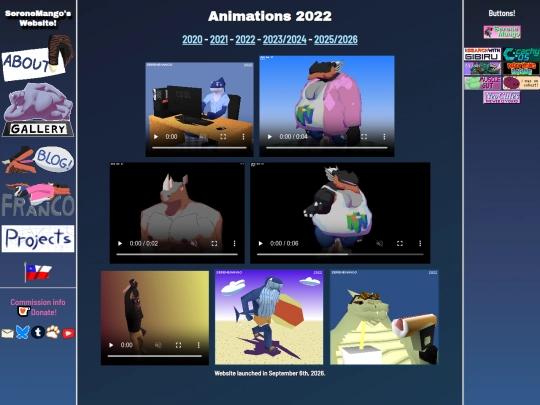
Task: Open fullscreen on the pink jacket video
Action: coord(364,137)
